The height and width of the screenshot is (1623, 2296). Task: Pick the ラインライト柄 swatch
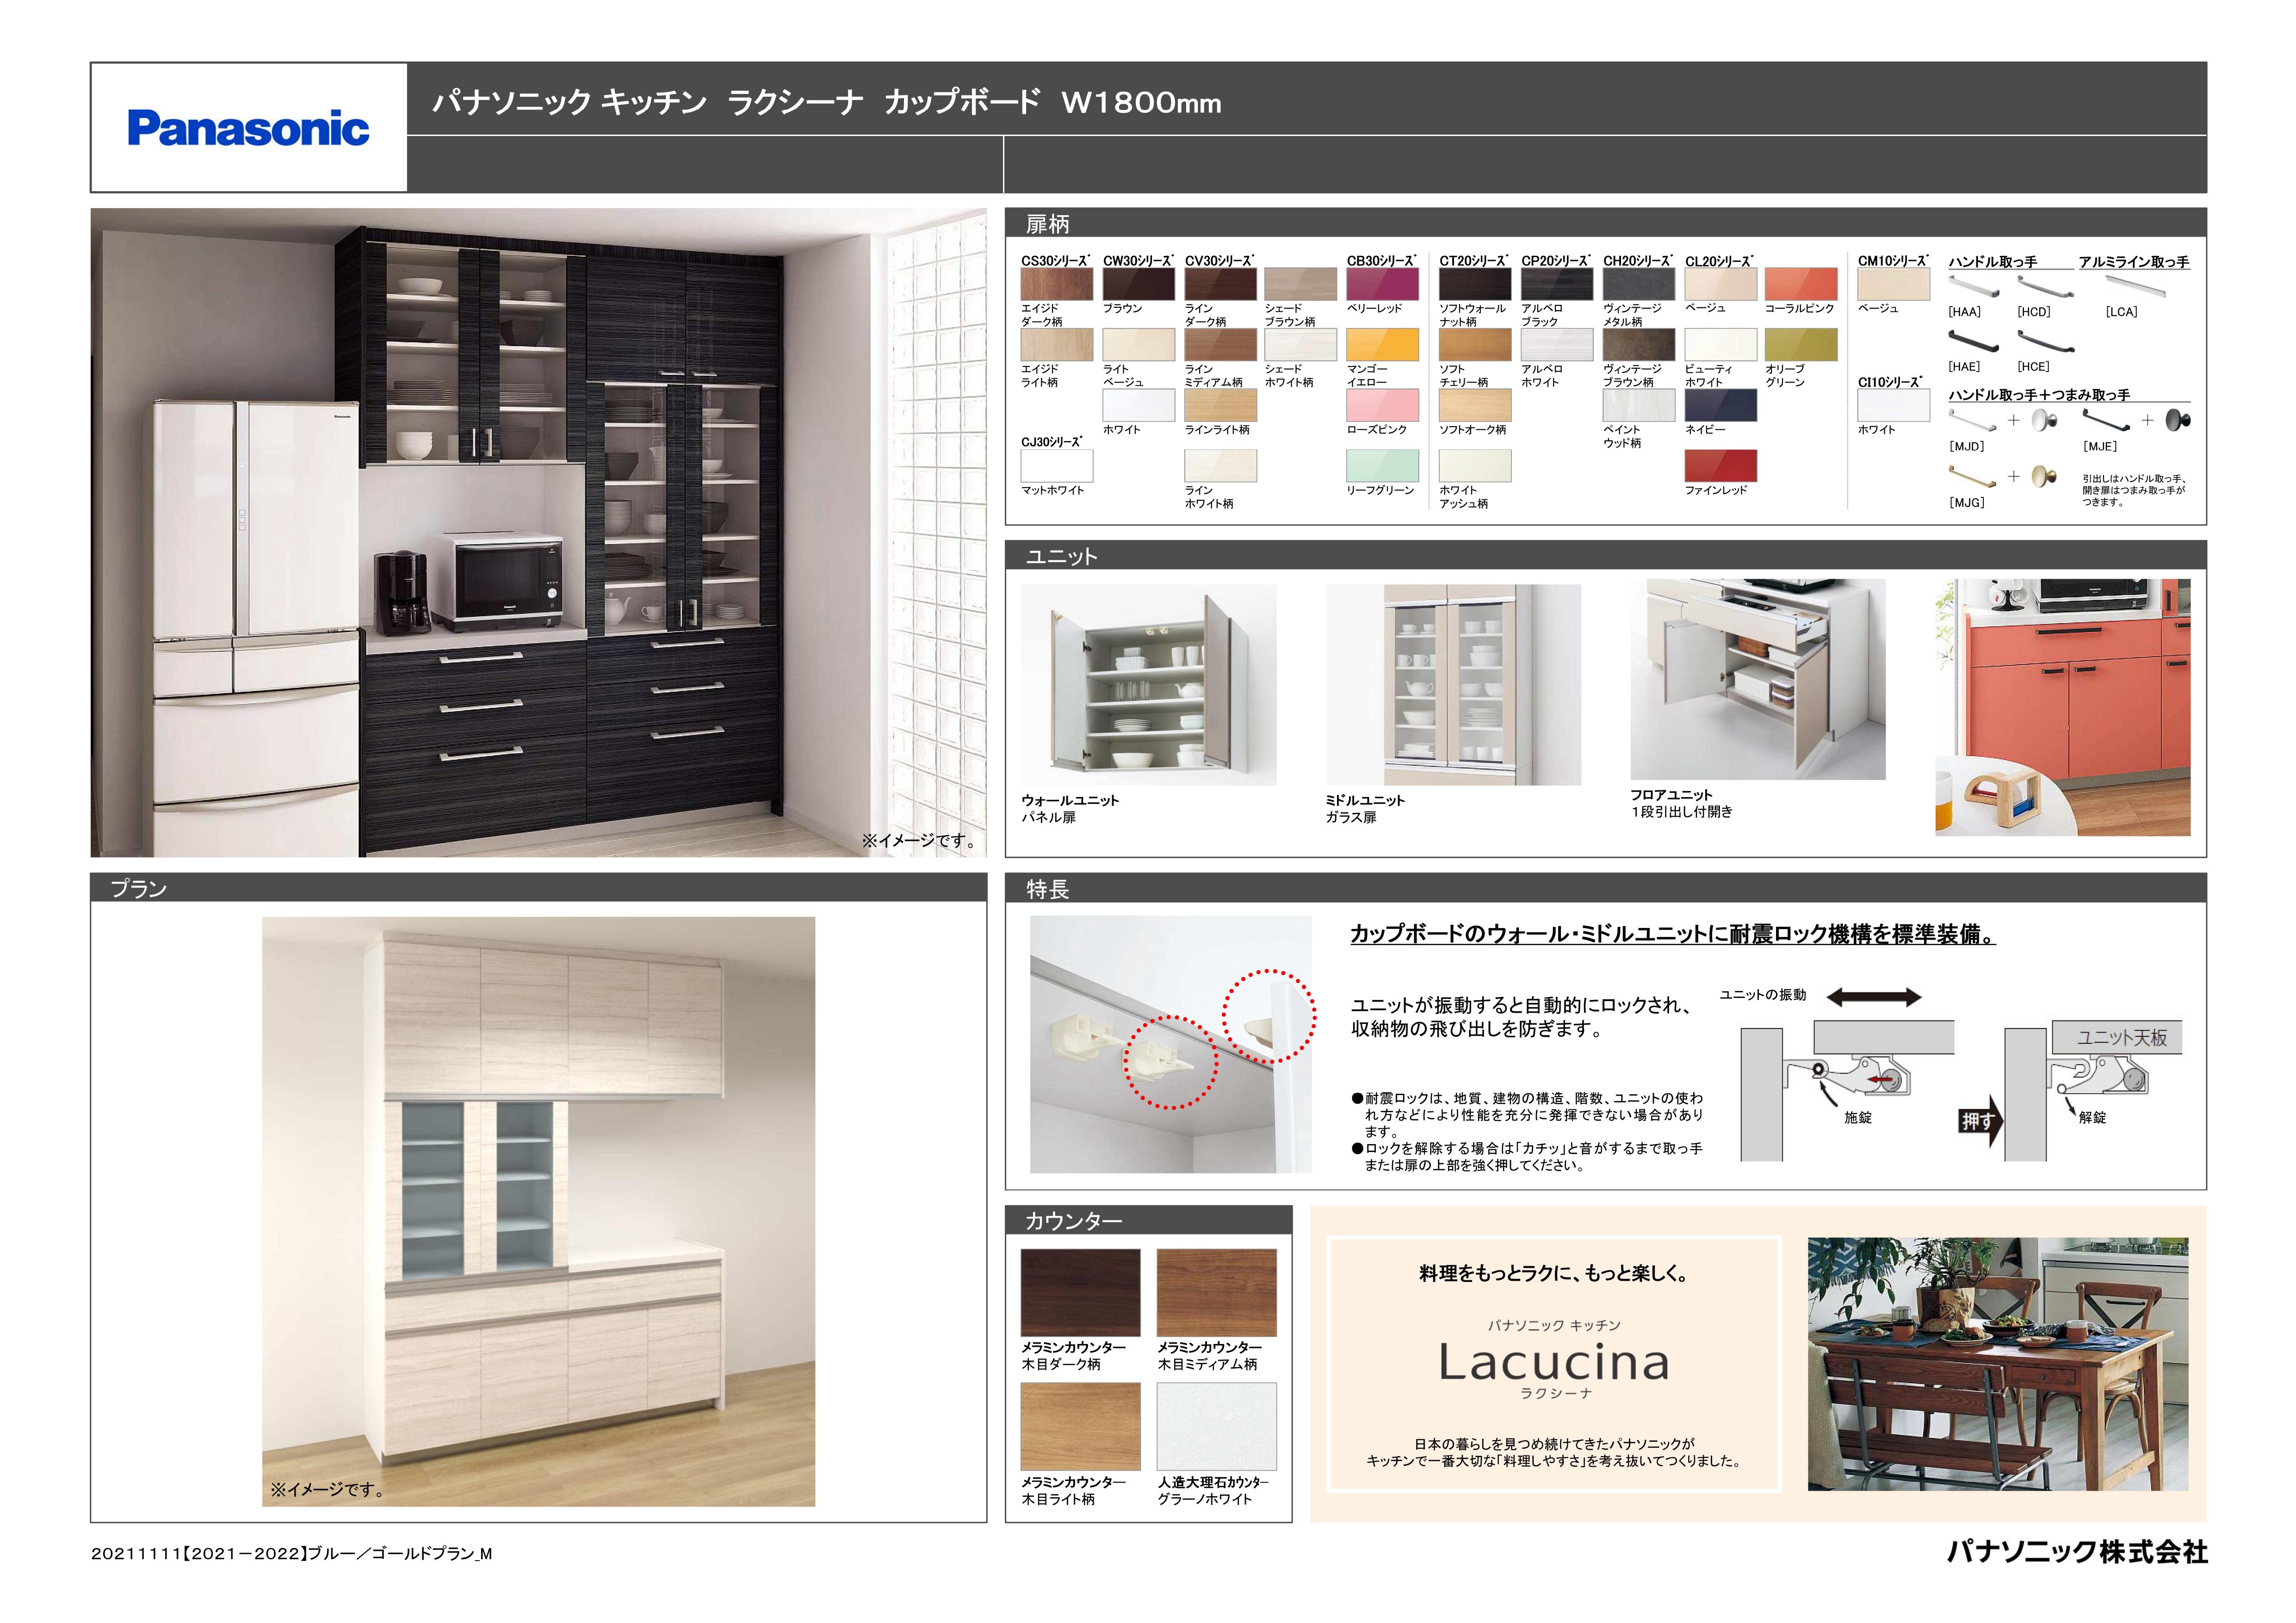1221,405
